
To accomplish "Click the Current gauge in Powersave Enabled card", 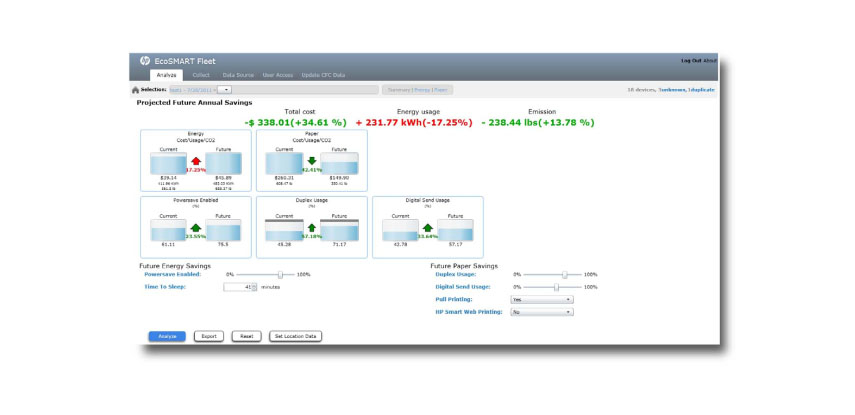I will pyautogui.click(x=168, y=230).
